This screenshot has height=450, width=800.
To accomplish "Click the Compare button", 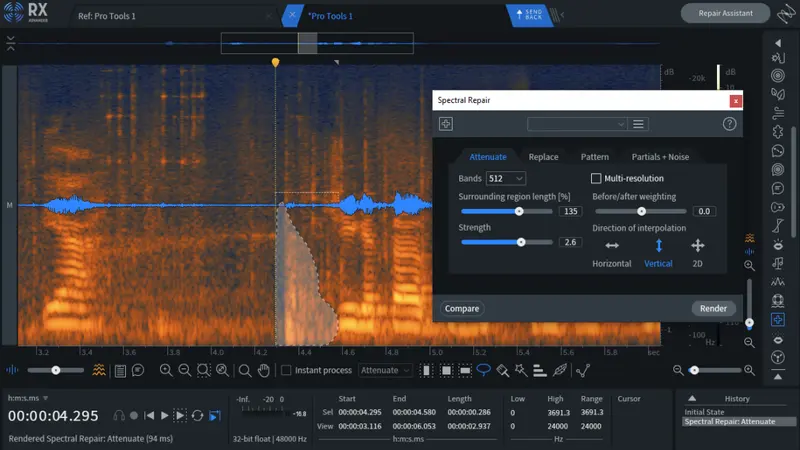I will click(x=462, y=308).
